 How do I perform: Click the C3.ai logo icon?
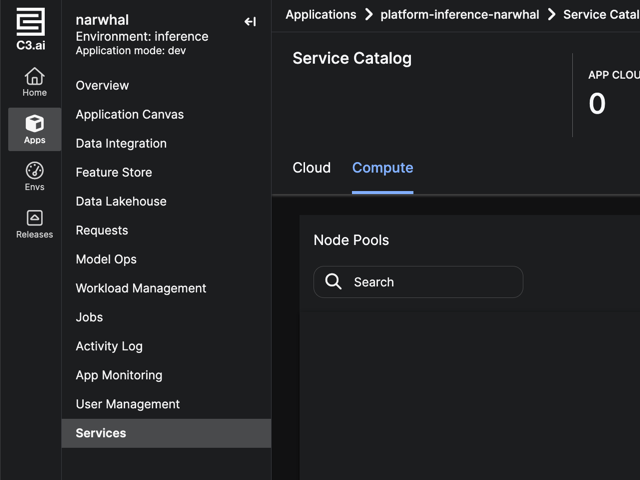(x=30, y=23)
